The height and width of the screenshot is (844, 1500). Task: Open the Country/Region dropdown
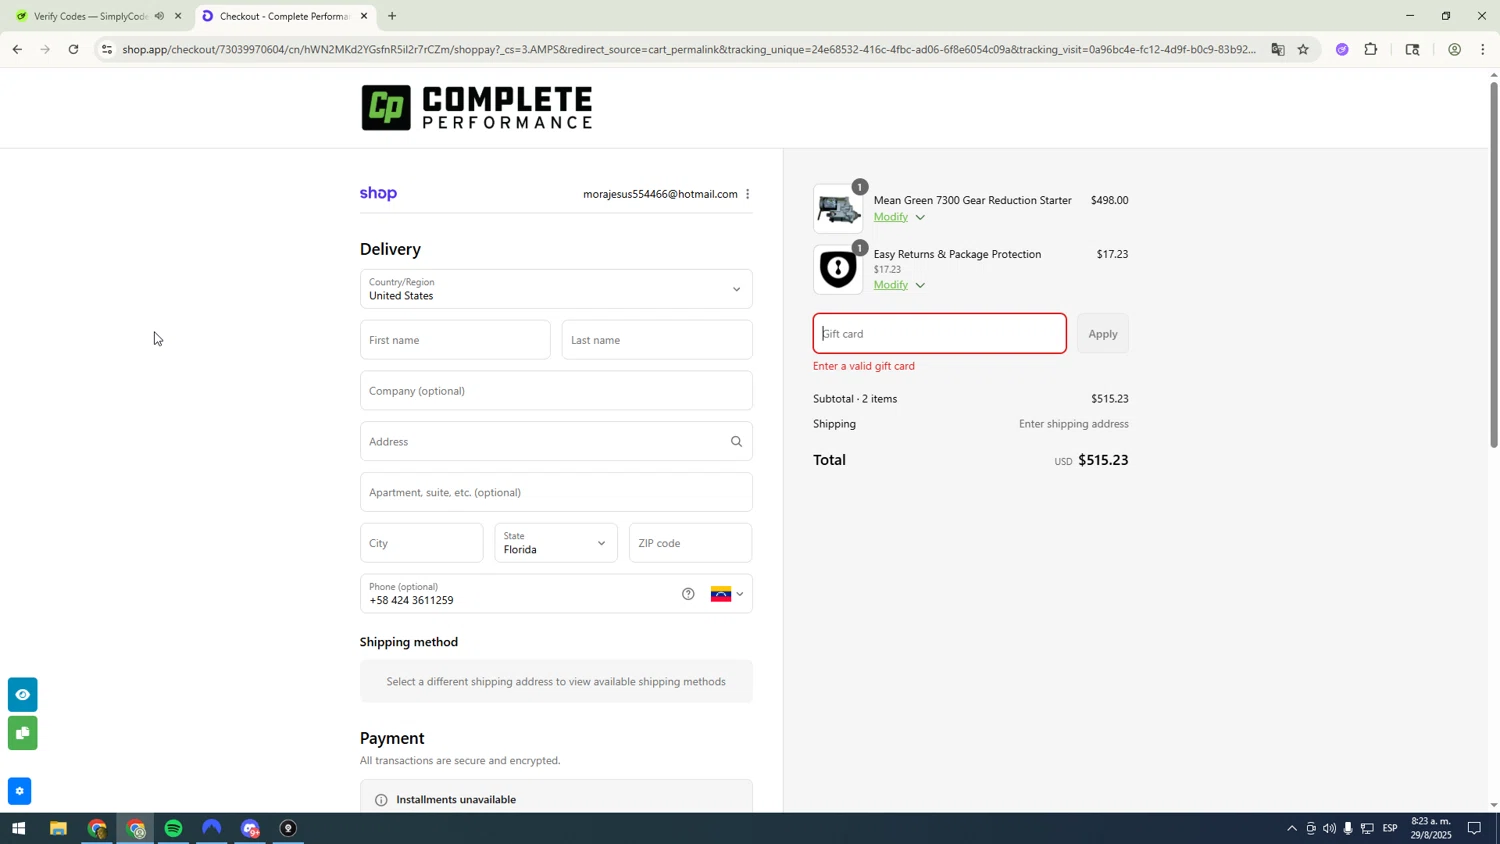(556, 289)
